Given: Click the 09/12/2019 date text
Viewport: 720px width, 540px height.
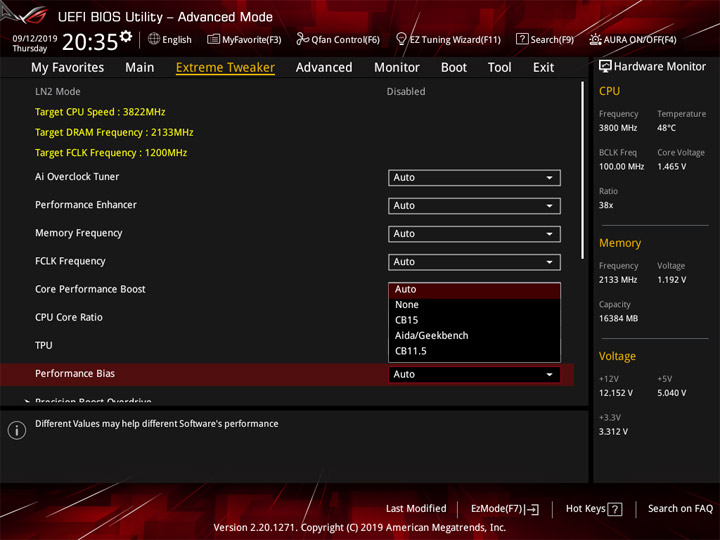Looking at the screenshot, I should pyautogui.click(x=35, y=38).
